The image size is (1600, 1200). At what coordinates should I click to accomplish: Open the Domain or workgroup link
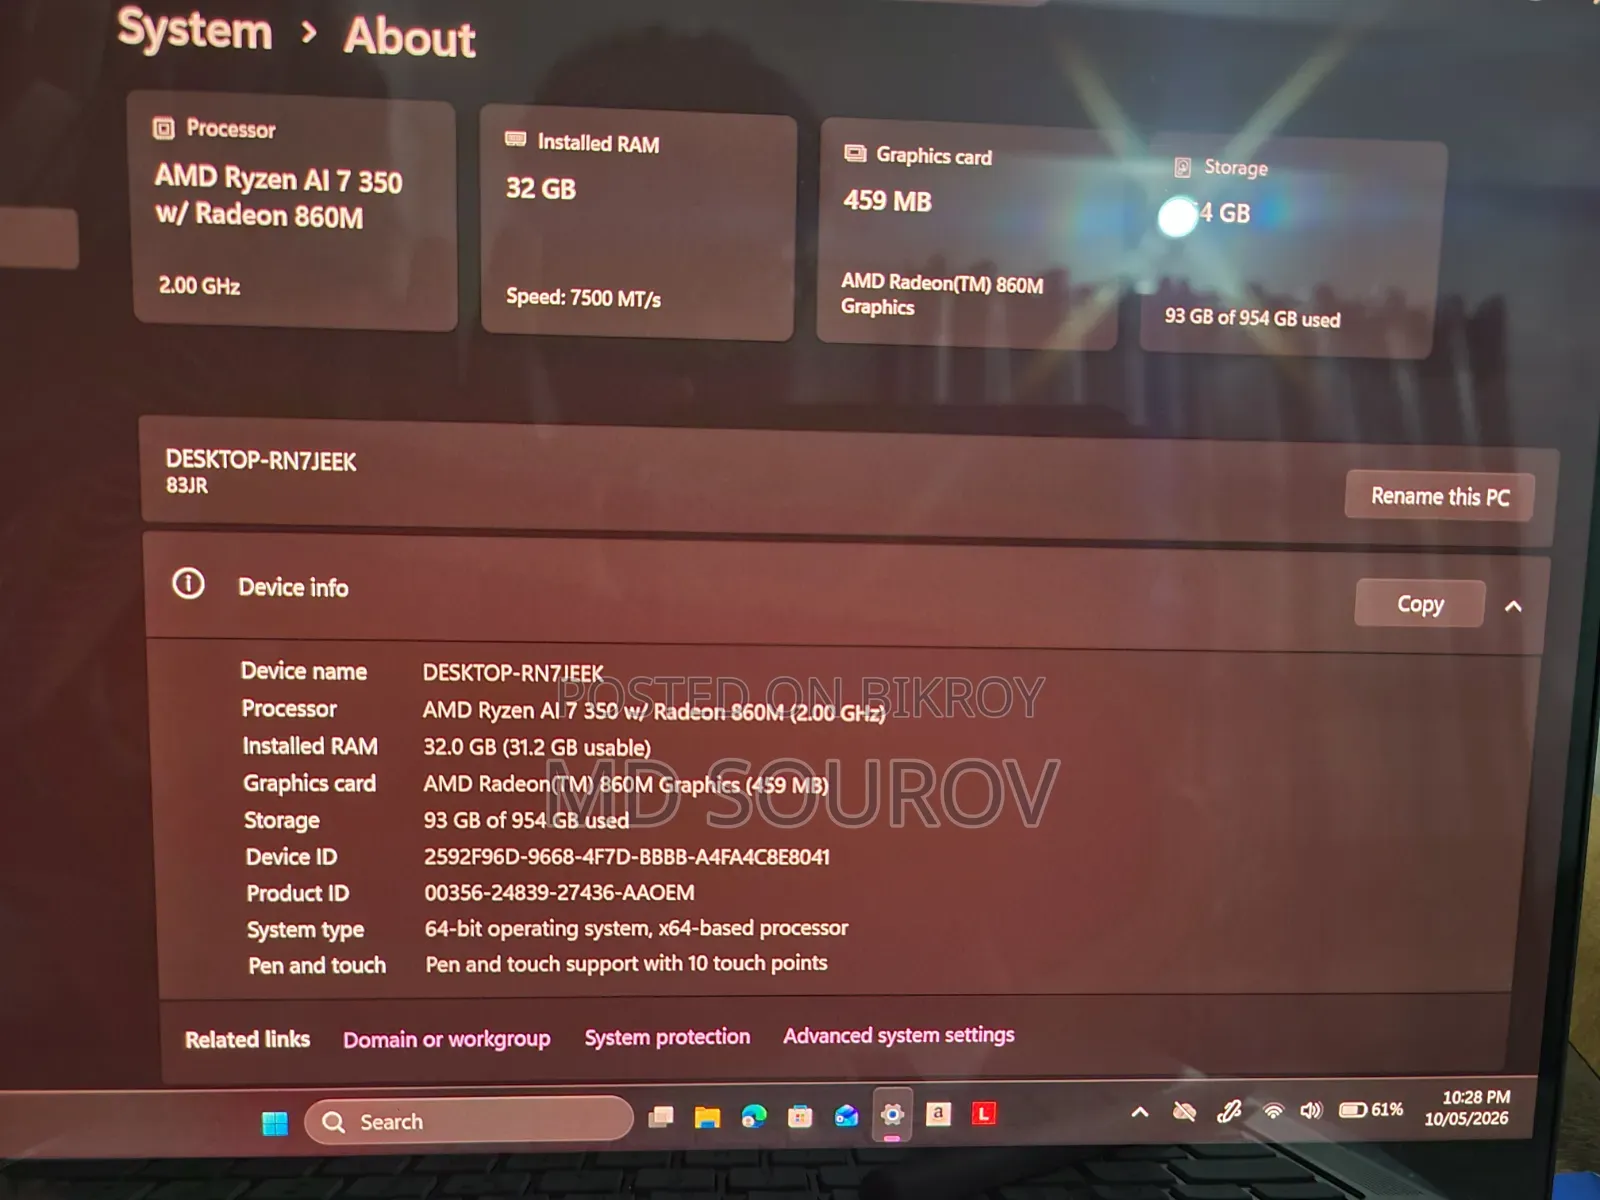point(446,1039)
